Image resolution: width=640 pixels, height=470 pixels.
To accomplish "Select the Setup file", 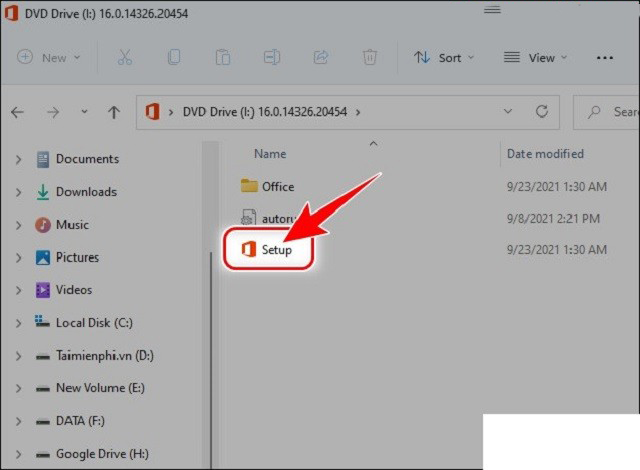I will pos(276,250).
